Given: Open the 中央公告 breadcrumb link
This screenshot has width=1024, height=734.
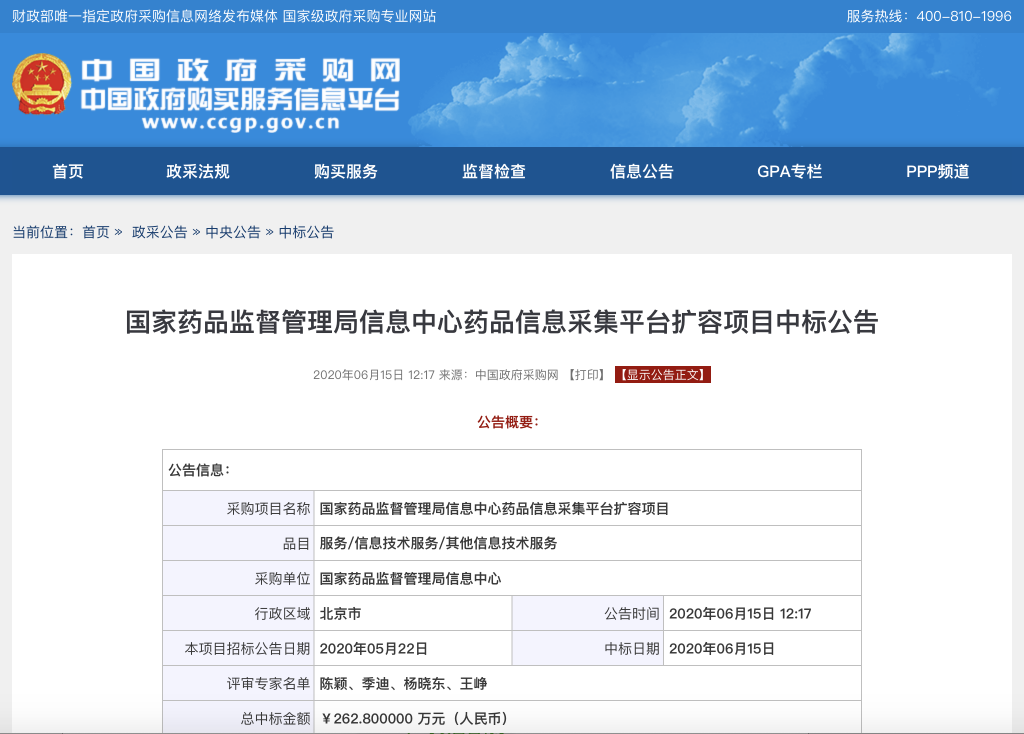Looking at the screenshot, I should [232, 232].
